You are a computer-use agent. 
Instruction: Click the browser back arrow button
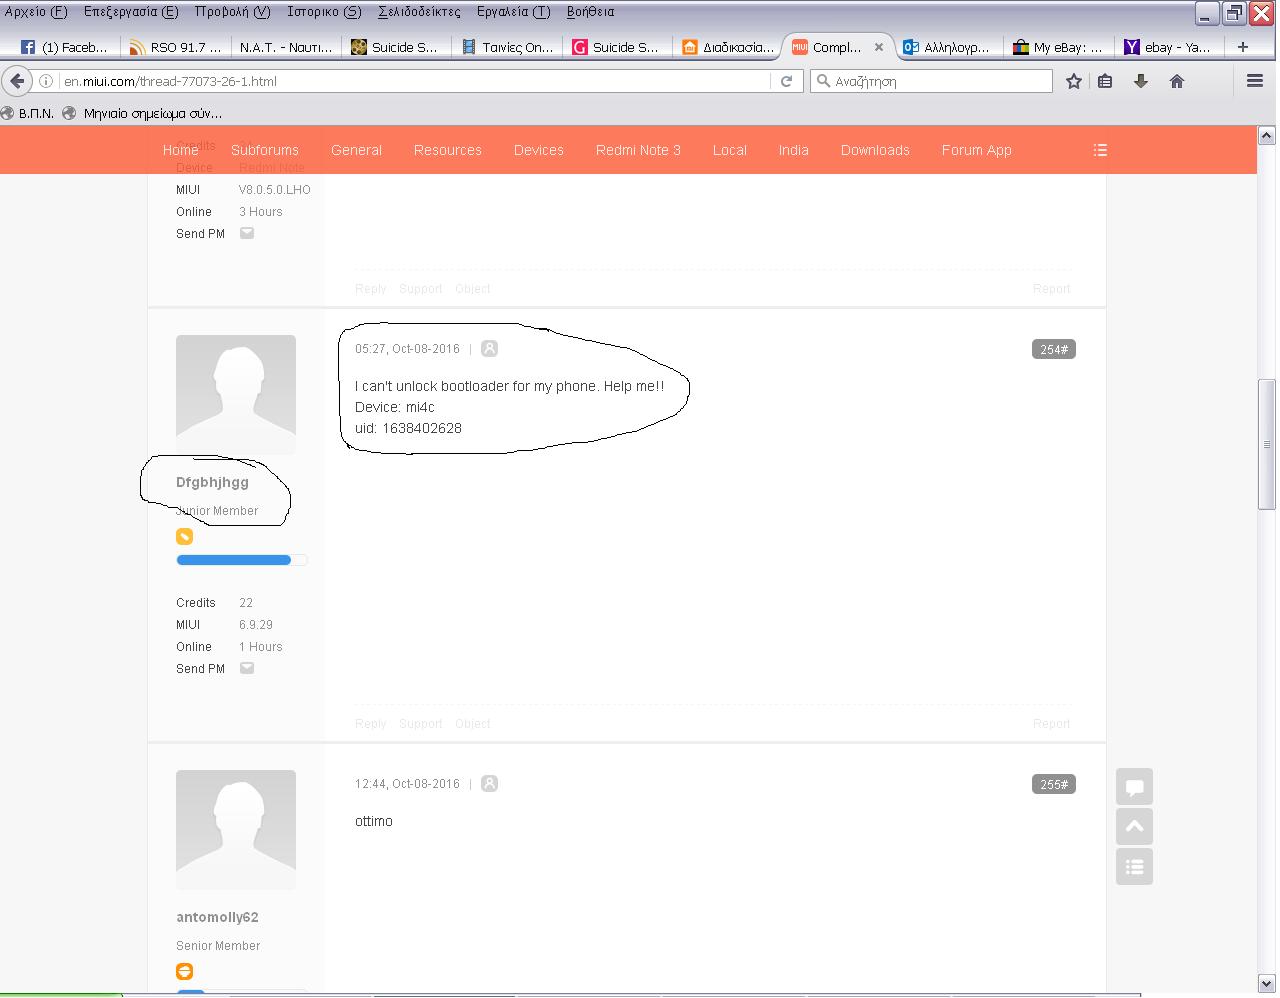[x=17, y=81]
